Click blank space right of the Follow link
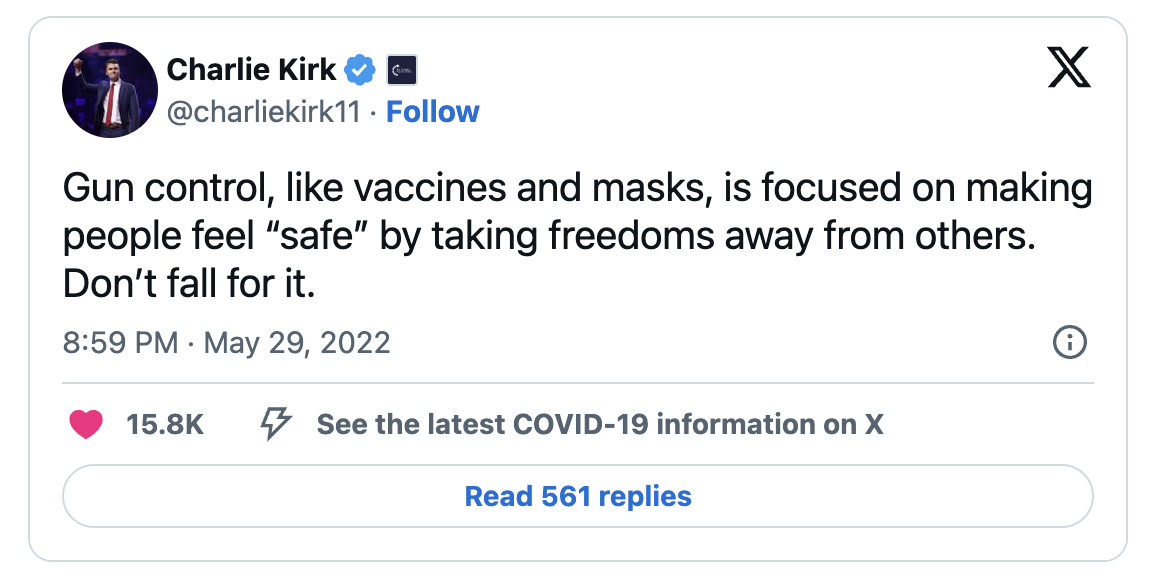 coord(736,112)
